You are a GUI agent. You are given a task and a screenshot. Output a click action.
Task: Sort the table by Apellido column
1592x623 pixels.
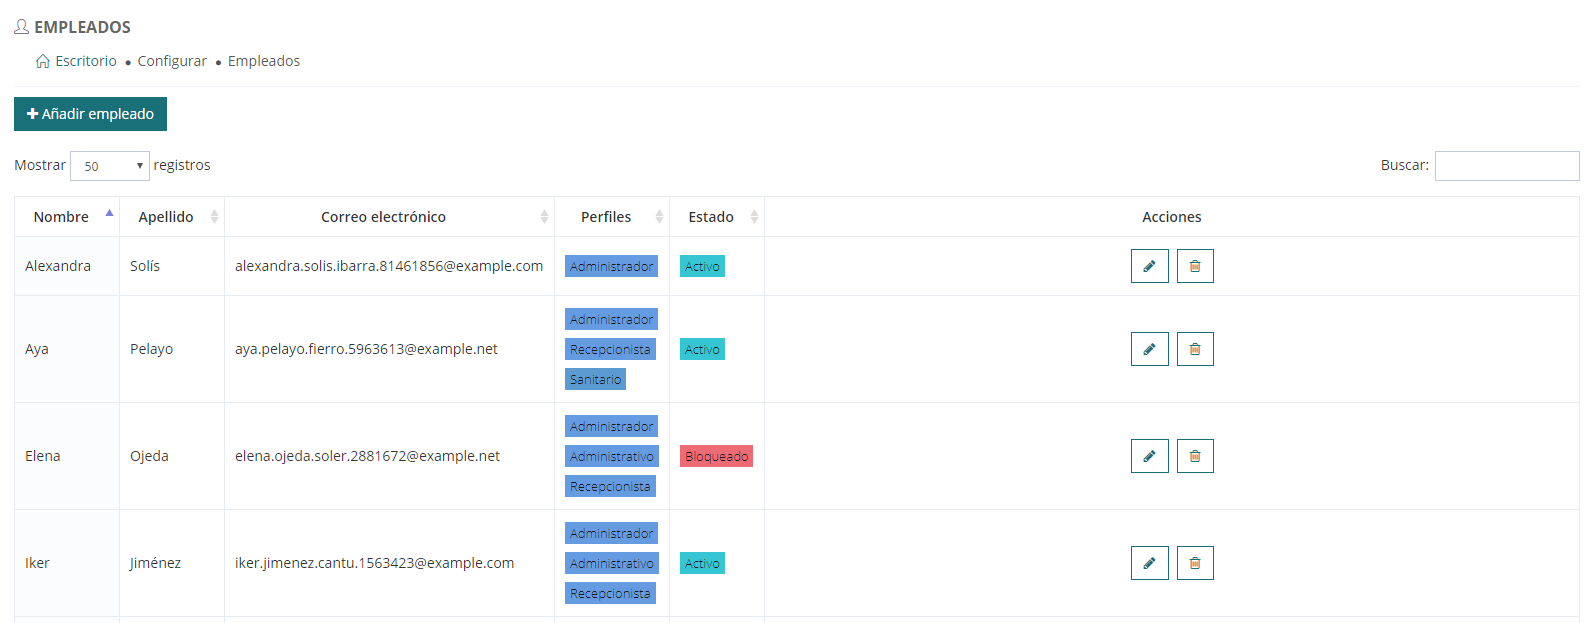pyautogui.click(x=167, y=217)
